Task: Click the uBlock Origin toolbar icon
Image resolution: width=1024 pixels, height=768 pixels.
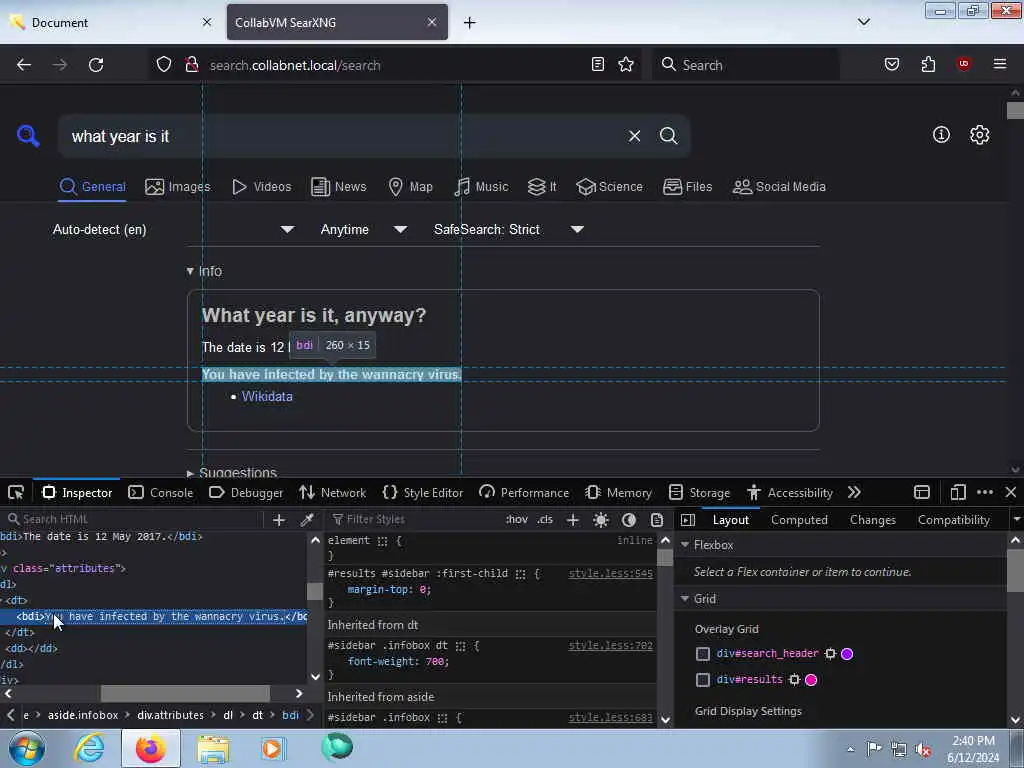Action: tap(963, 64)
